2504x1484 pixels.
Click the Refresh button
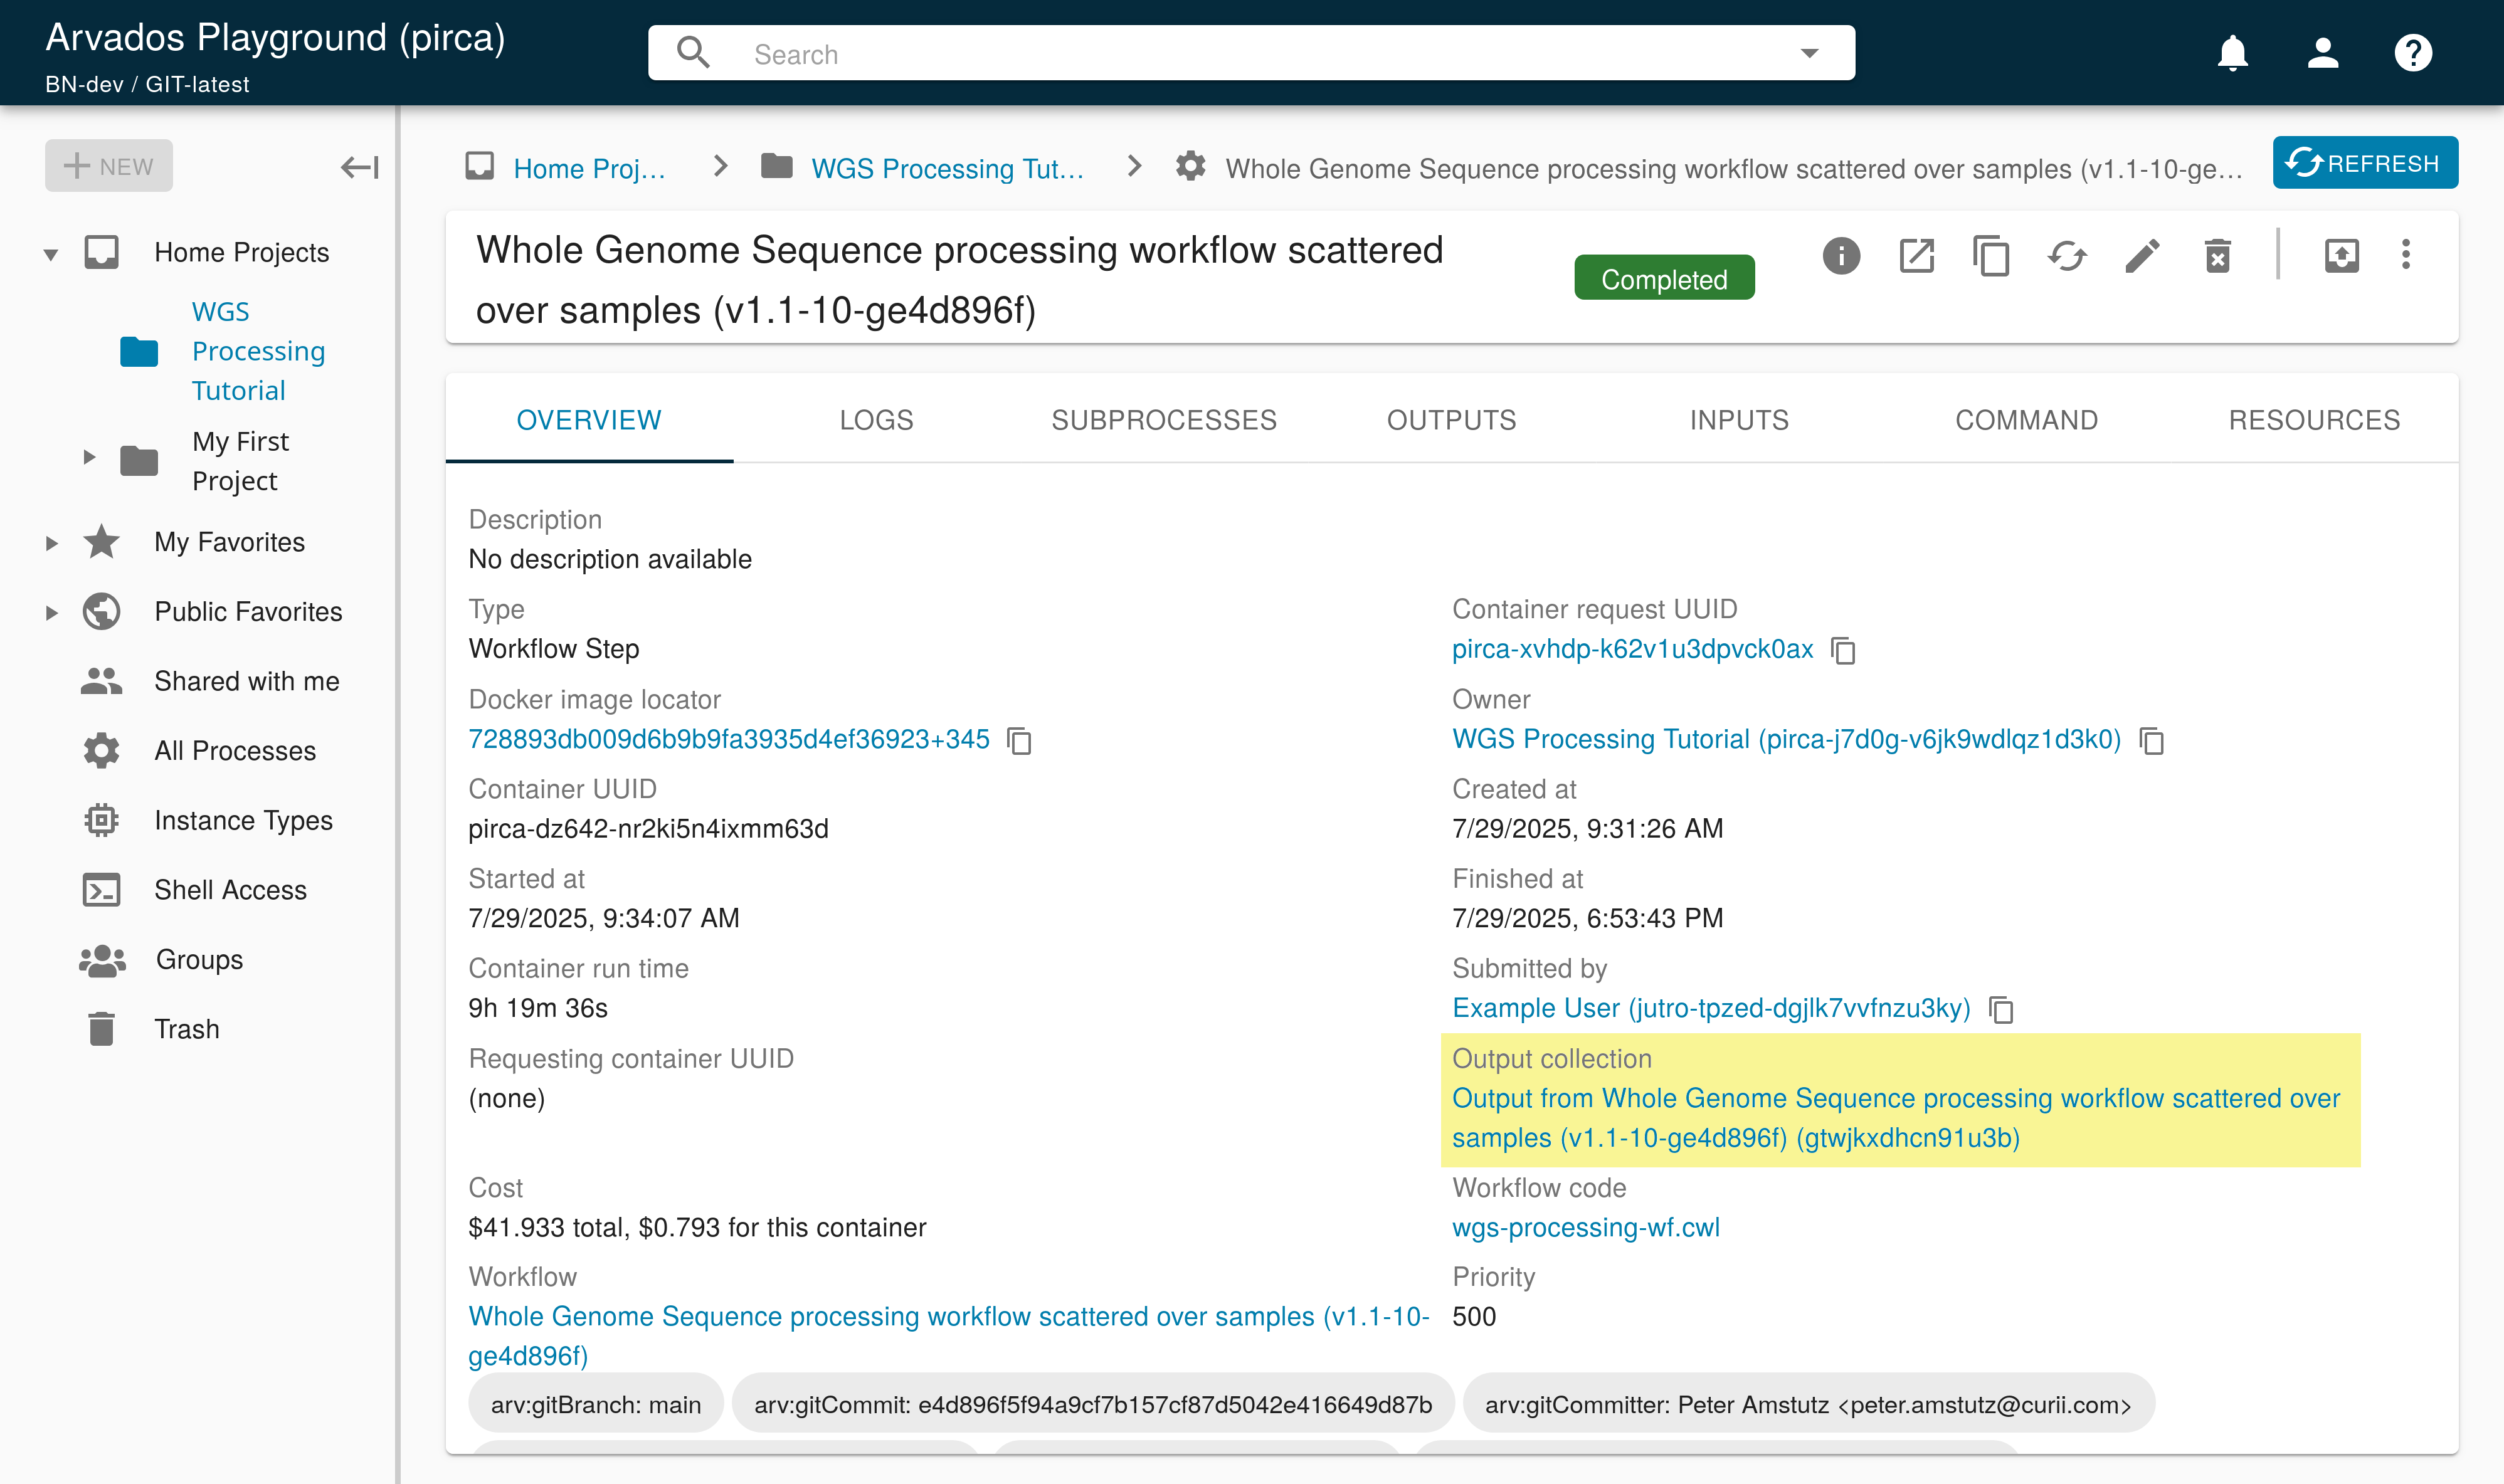(2364, 163)
